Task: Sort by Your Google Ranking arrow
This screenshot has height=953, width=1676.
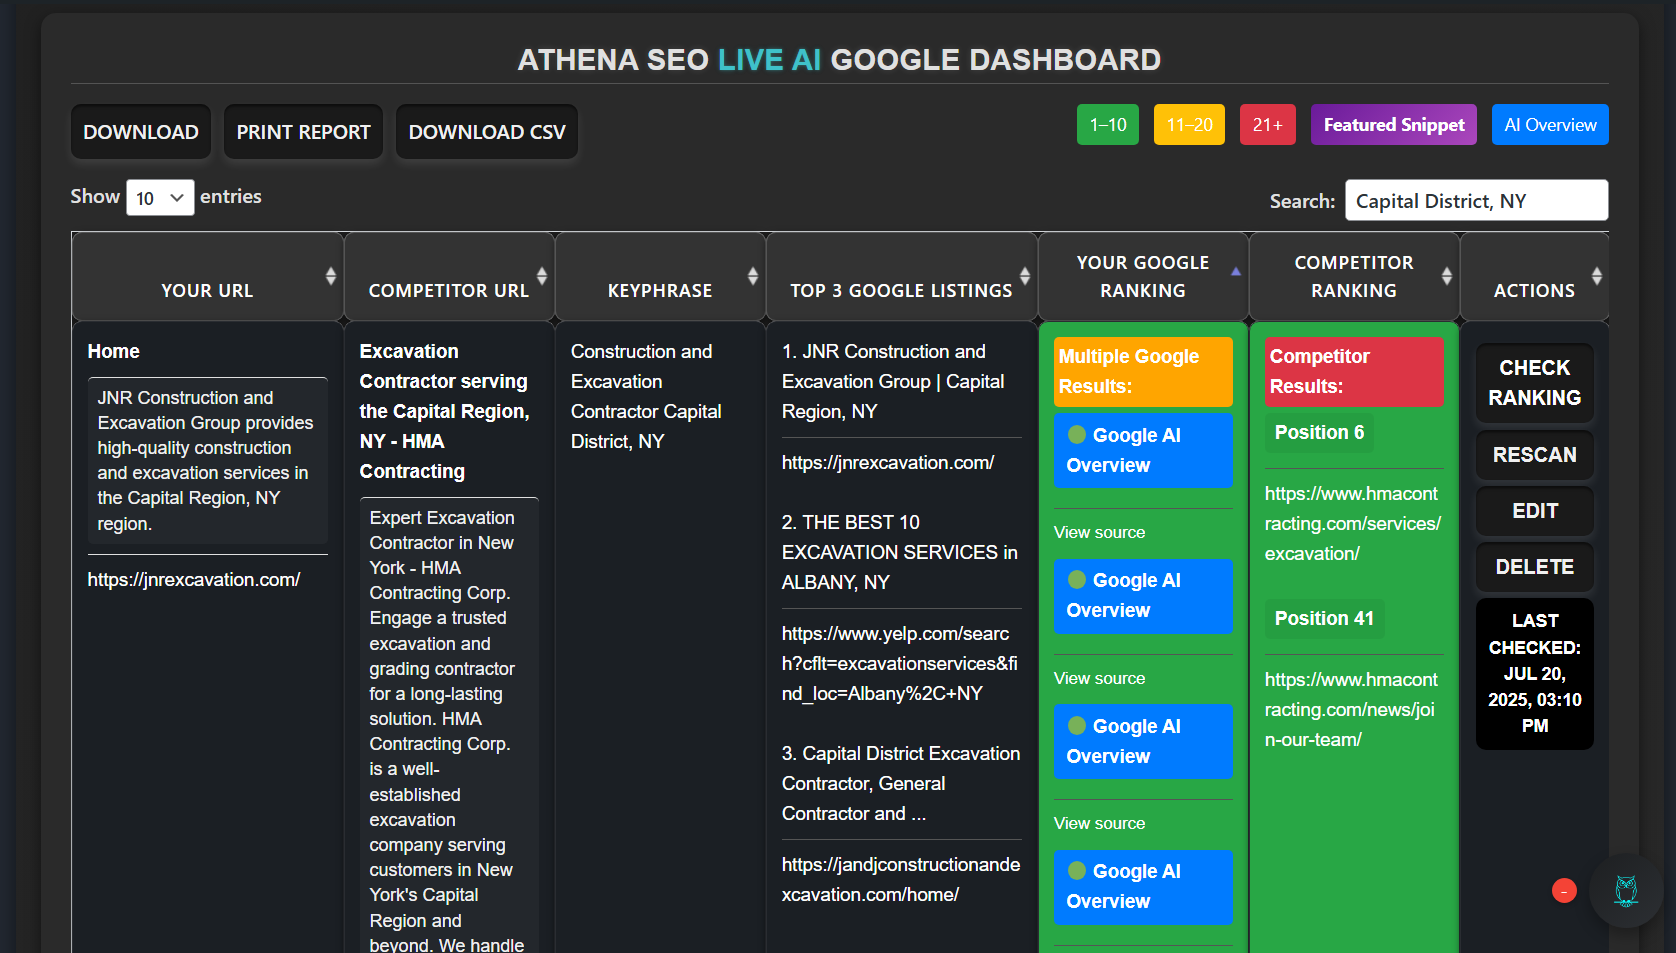Action: point(1235,272)
